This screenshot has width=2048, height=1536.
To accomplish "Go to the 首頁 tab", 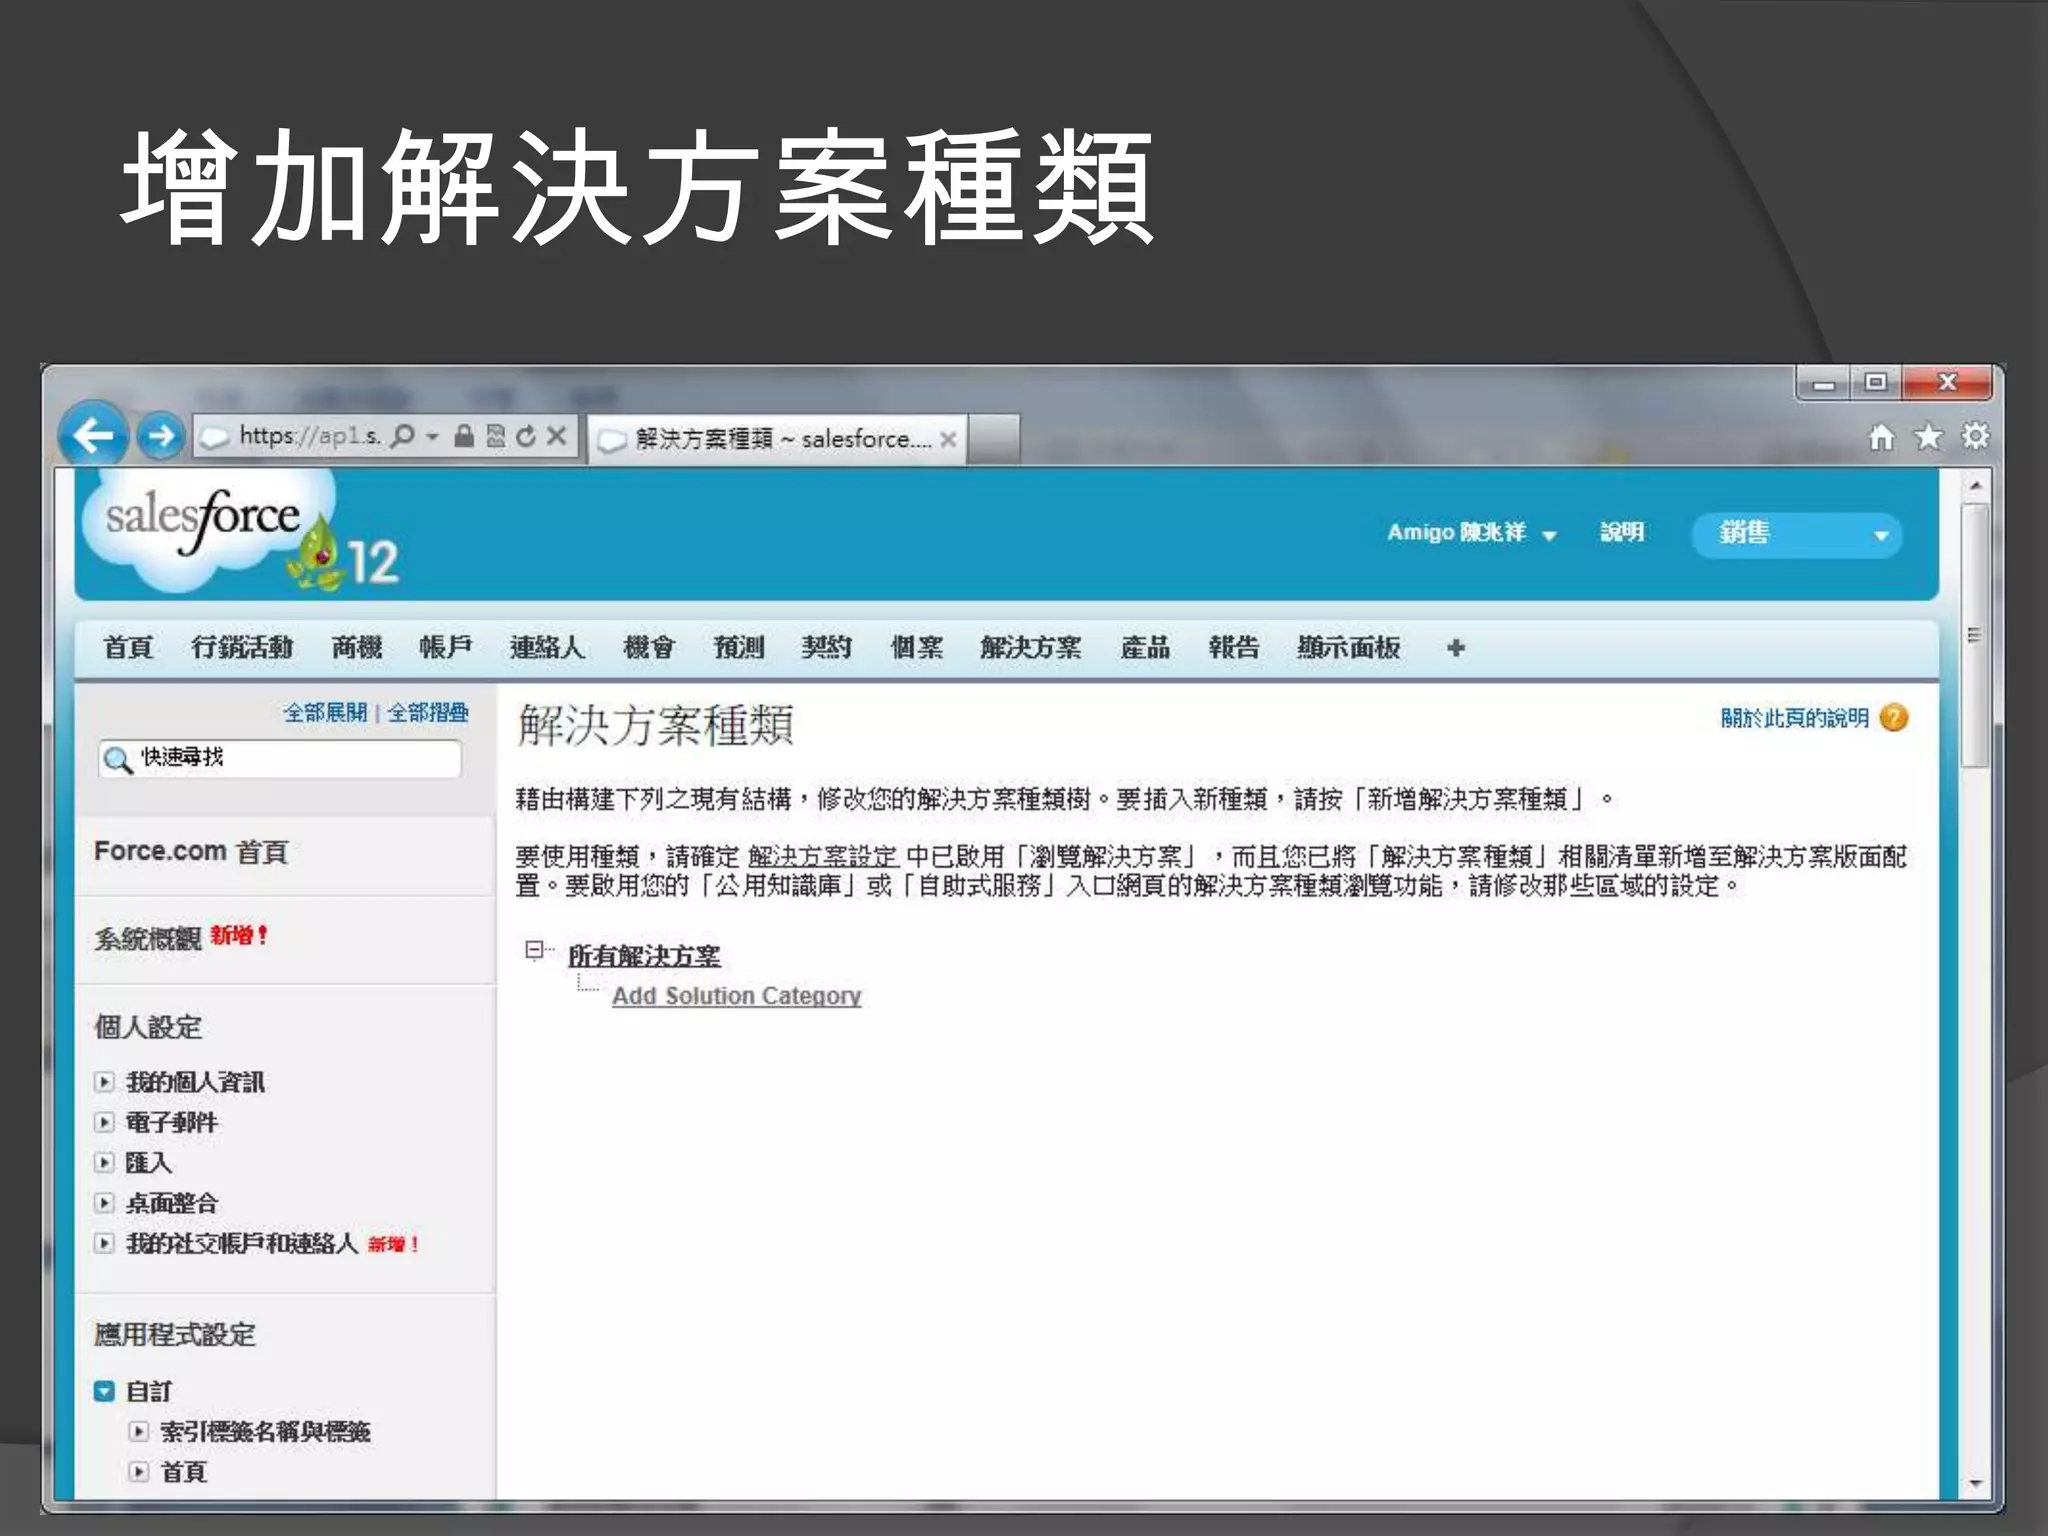I will pos(128,648).
